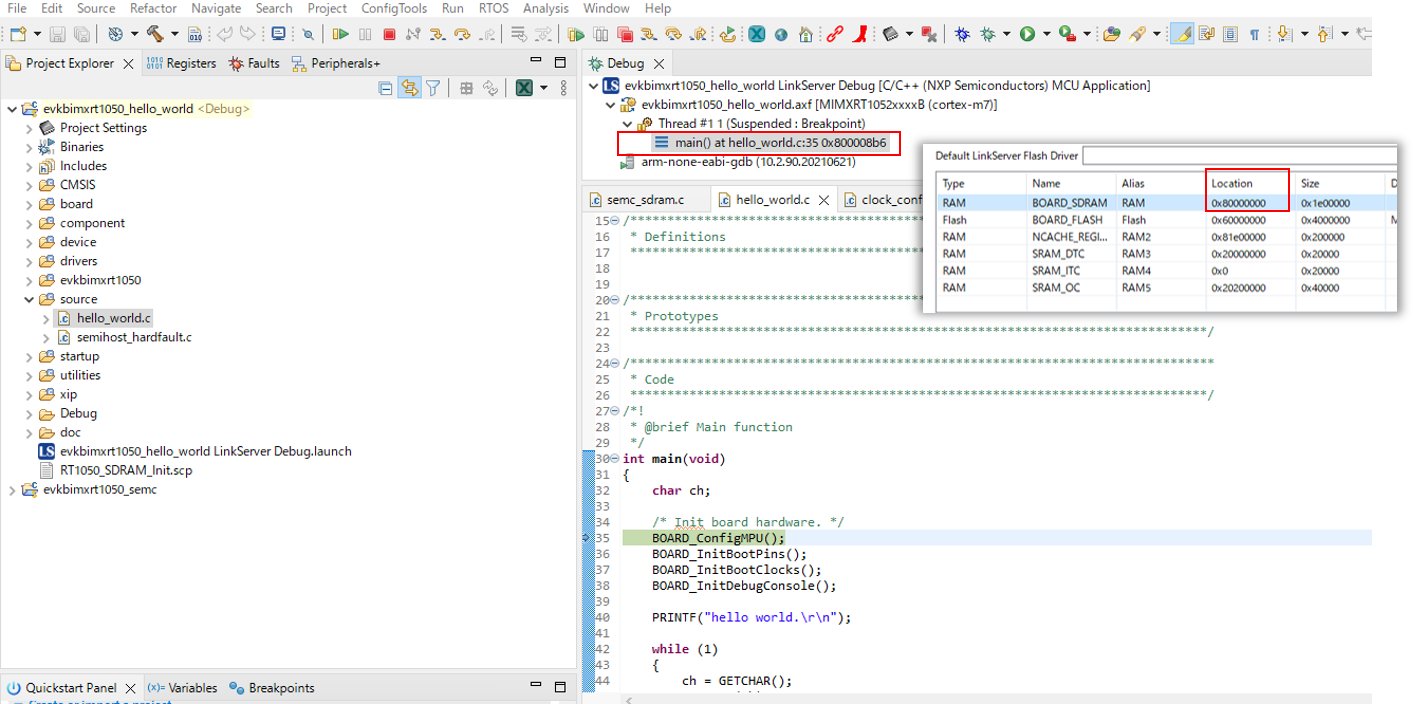Screen dimensions: 1413x704
Task: Click the chip flash programming icon
Action: [891, 34]
